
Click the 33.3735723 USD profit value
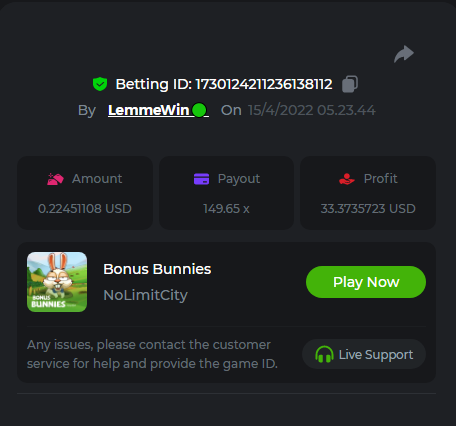point(368,209)
